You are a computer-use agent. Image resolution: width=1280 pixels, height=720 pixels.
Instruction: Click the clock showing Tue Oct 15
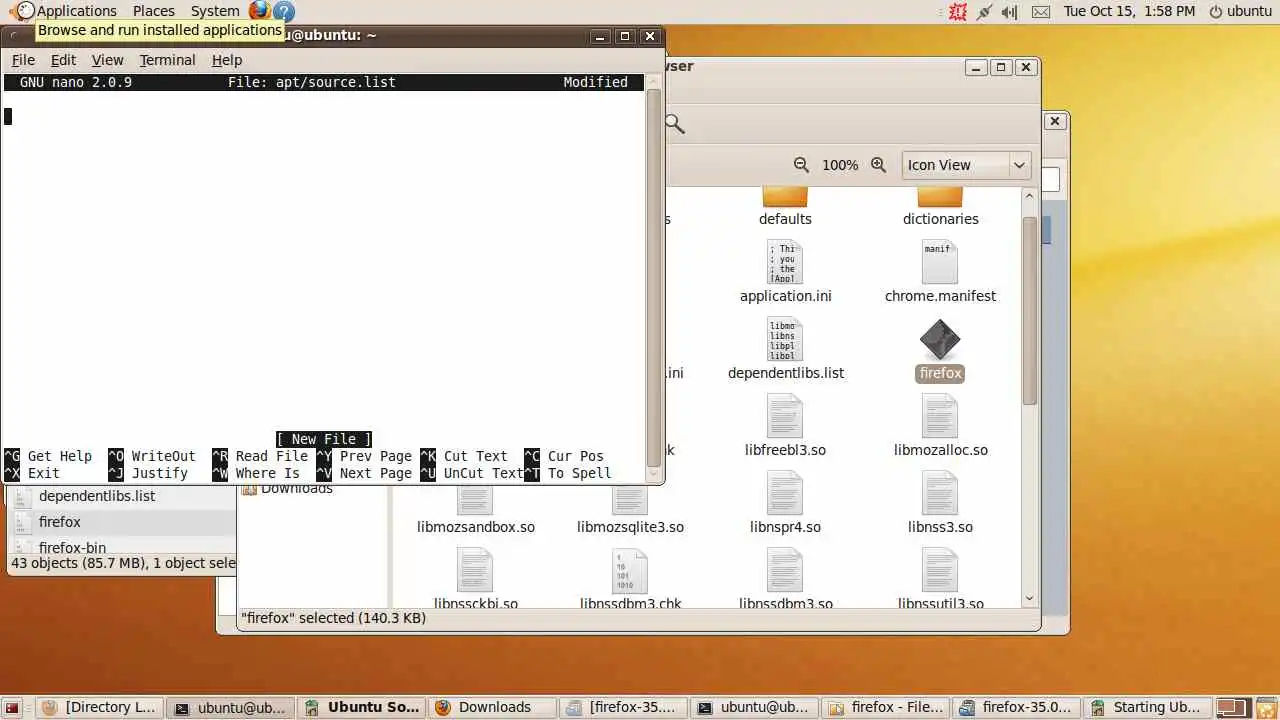click(1129, 12)
